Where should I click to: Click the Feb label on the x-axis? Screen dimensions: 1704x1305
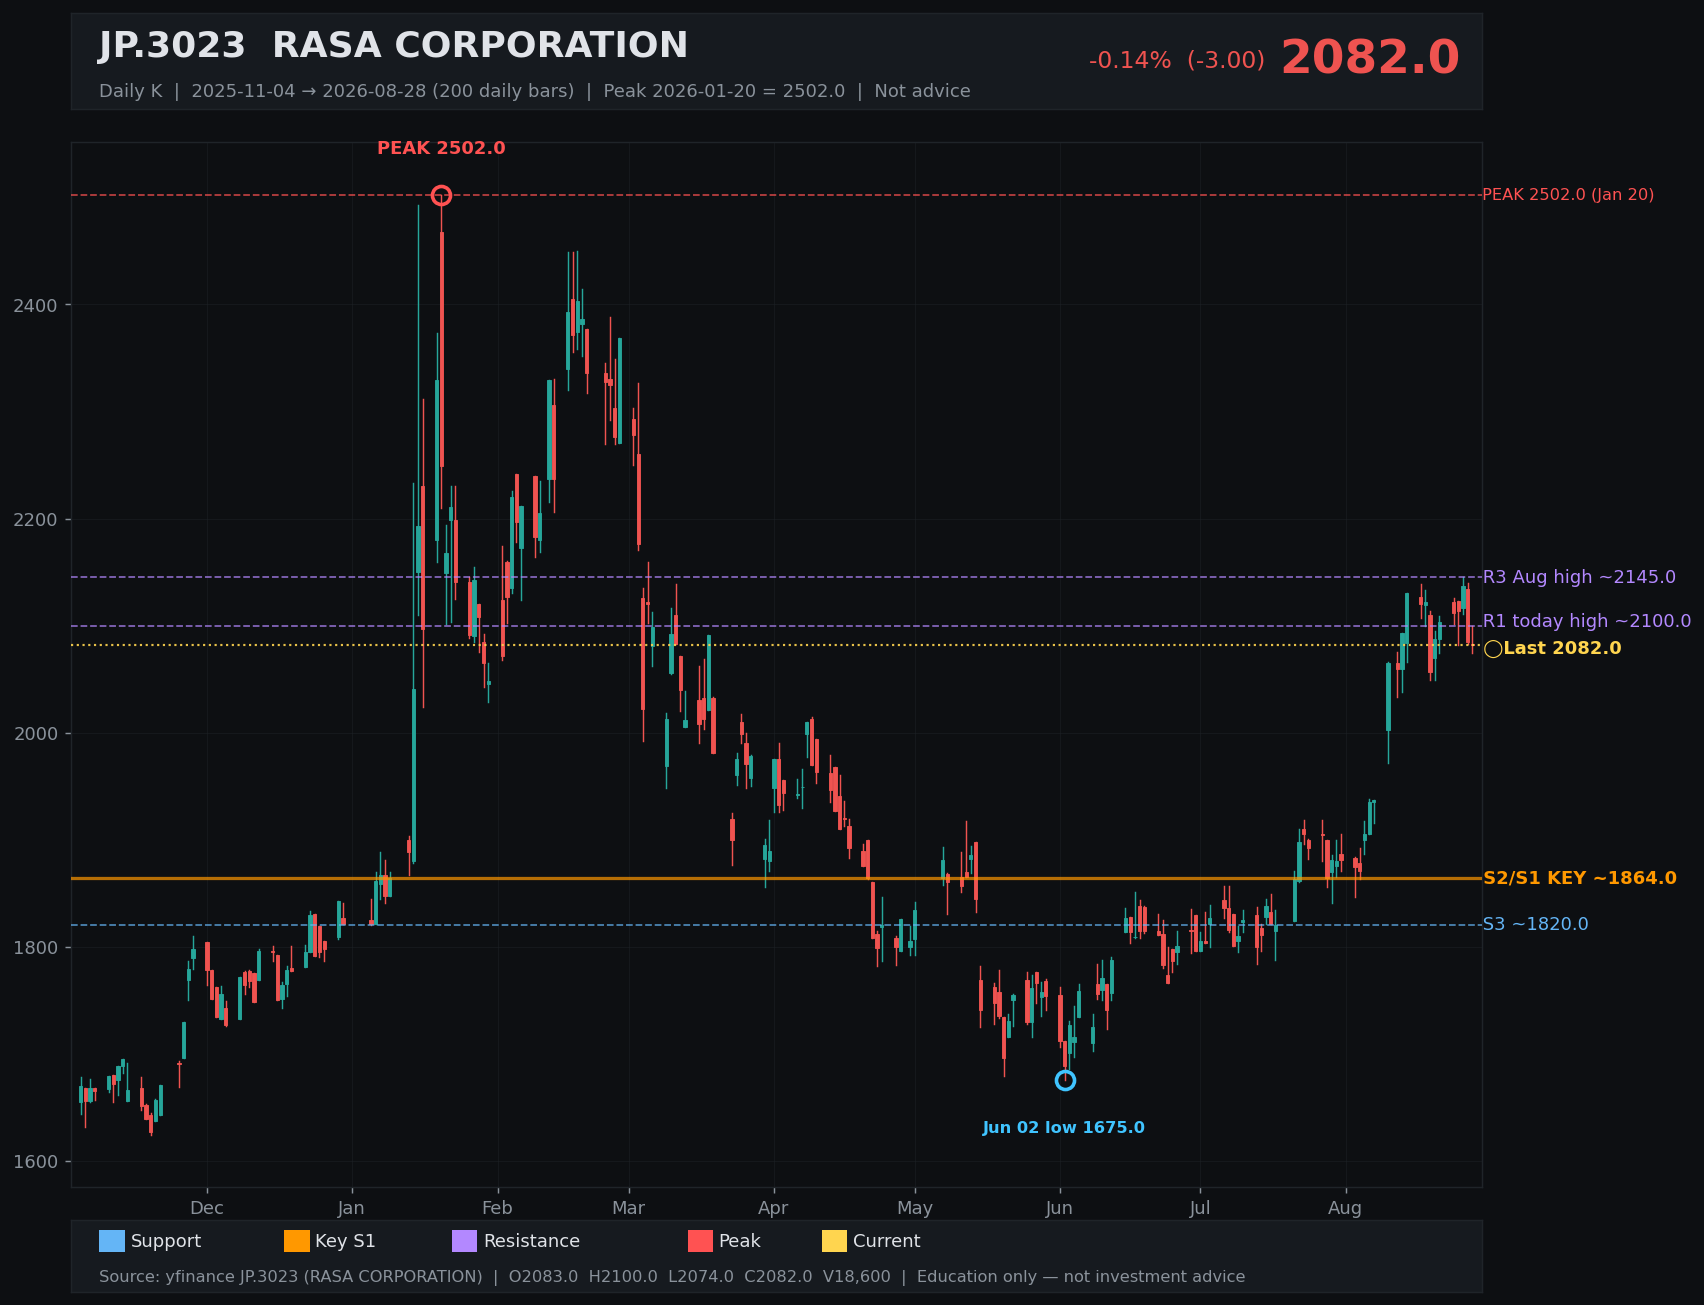pos(497,1208)
